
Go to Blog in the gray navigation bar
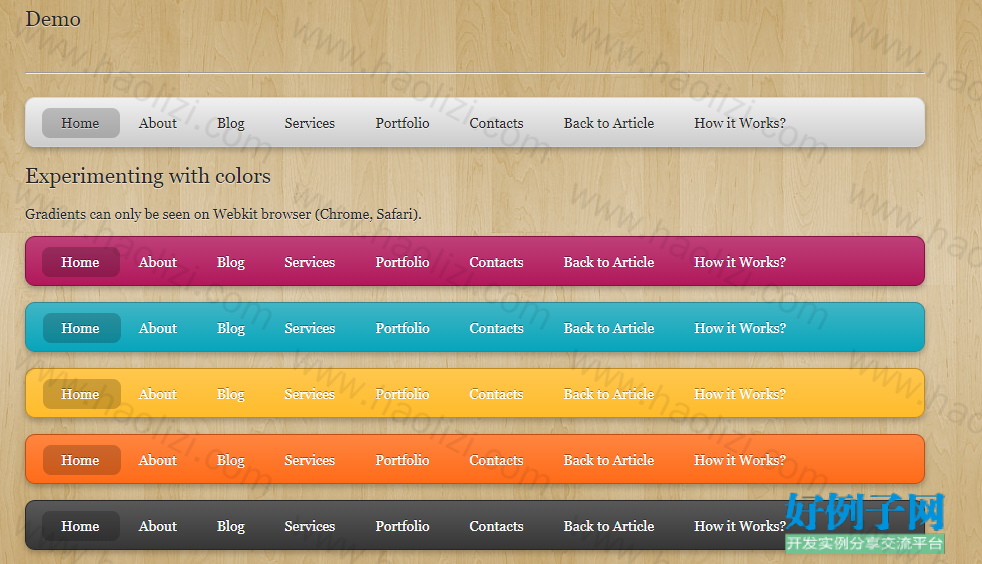[230, 123]
